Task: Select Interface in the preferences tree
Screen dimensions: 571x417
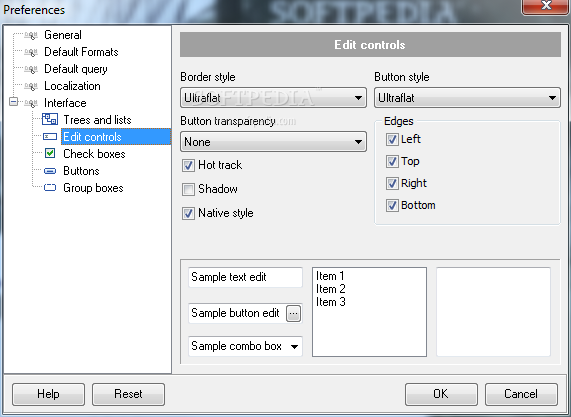Action: pyautogui.click(x=65, y=103)
